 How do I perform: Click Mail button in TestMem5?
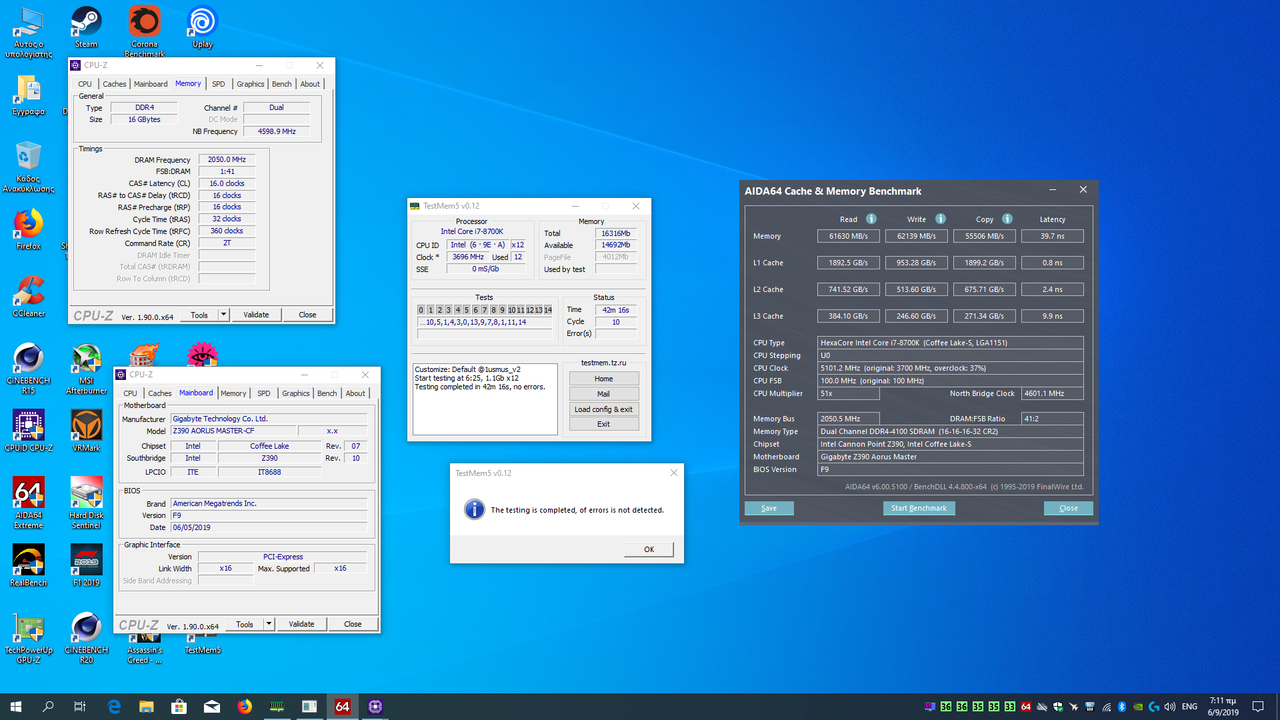pos(603,394)
